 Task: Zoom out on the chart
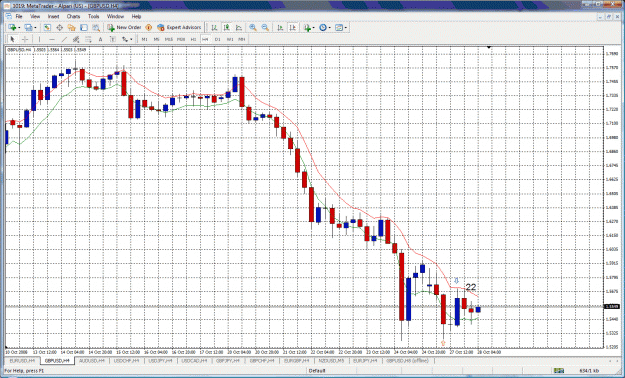click(x=265, y=28)
